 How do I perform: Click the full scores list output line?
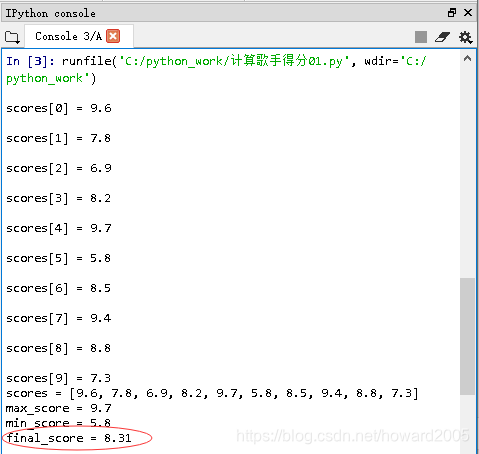pyautogui.click(x=212, y=393)
